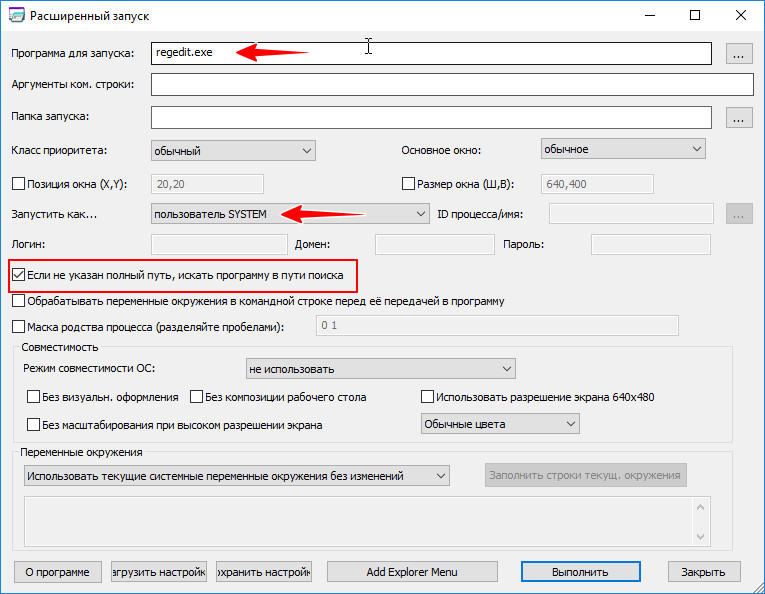
Task: Focus the command line arguments field
Action: pyautogui.click(x=452, y=85)
